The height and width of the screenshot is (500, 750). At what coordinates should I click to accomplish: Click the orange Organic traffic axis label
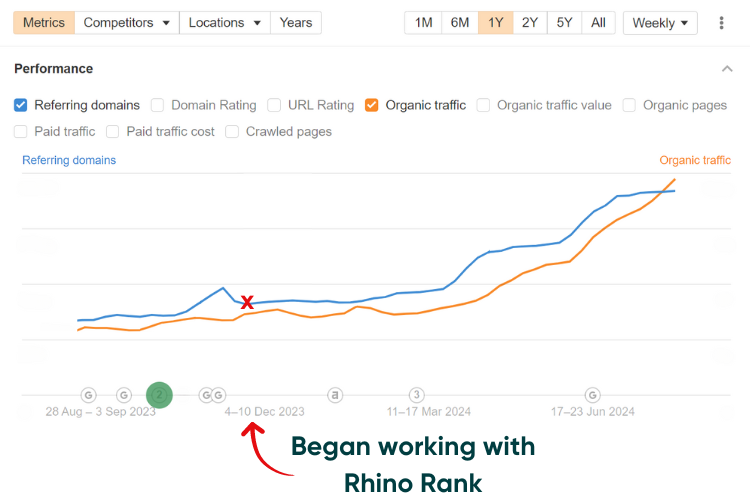(x=695, y=160)
